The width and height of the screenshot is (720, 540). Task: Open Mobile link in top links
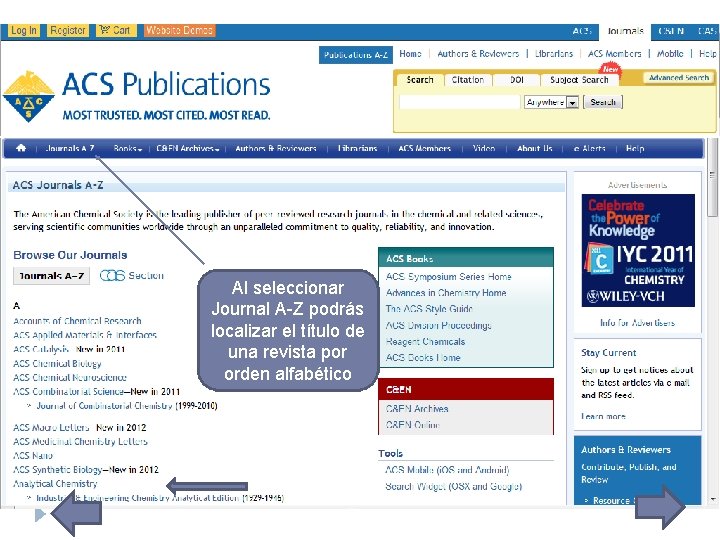670,54
